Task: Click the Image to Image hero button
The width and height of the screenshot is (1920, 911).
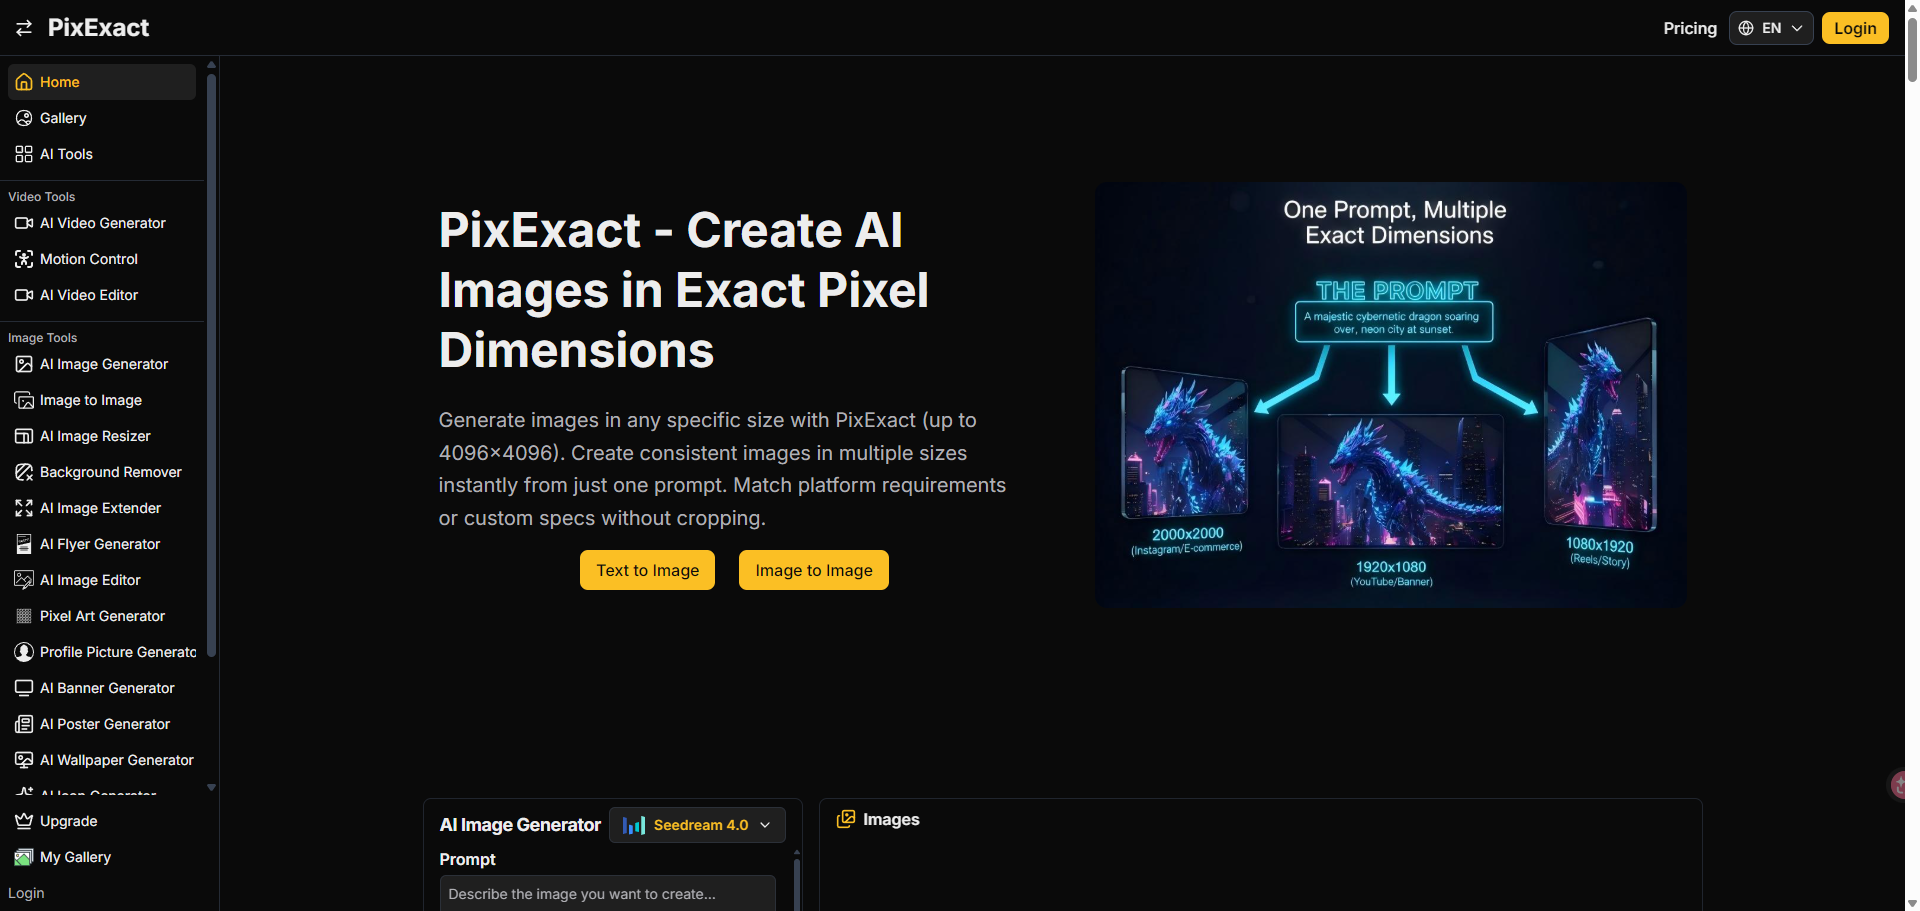Action: click(x=813, y=570)
